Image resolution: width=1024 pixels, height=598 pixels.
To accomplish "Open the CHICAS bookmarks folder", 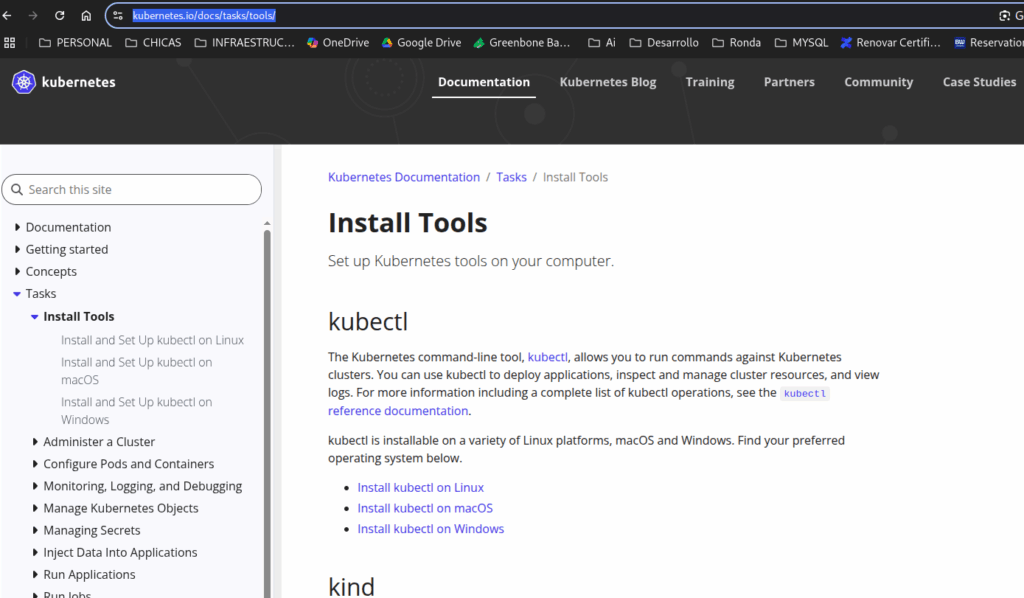I will pyautogui.click(x=153, y=42).
